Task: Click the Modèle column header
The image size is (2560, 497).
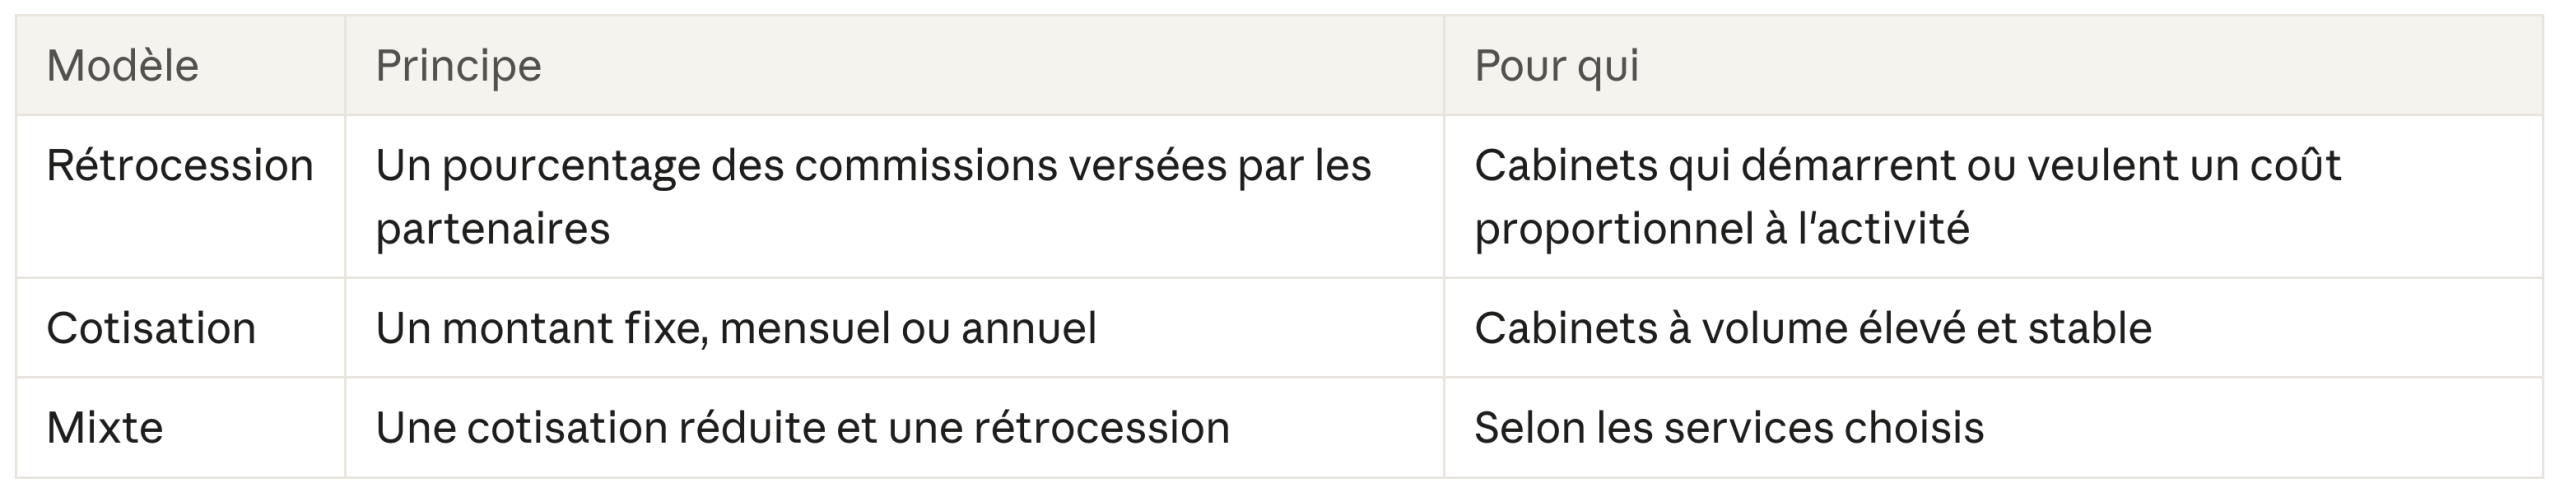Action: click(180, 65)
